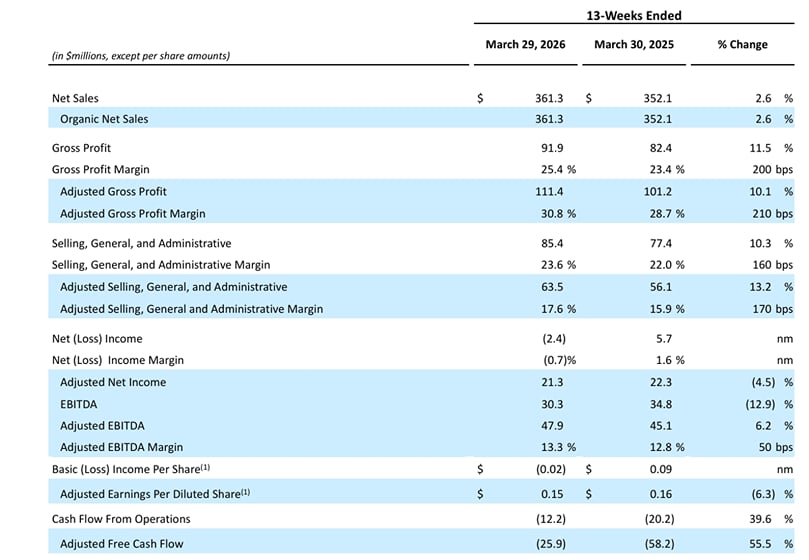
Task: Click the '50 bps' change value
Action: click(775, 447)
